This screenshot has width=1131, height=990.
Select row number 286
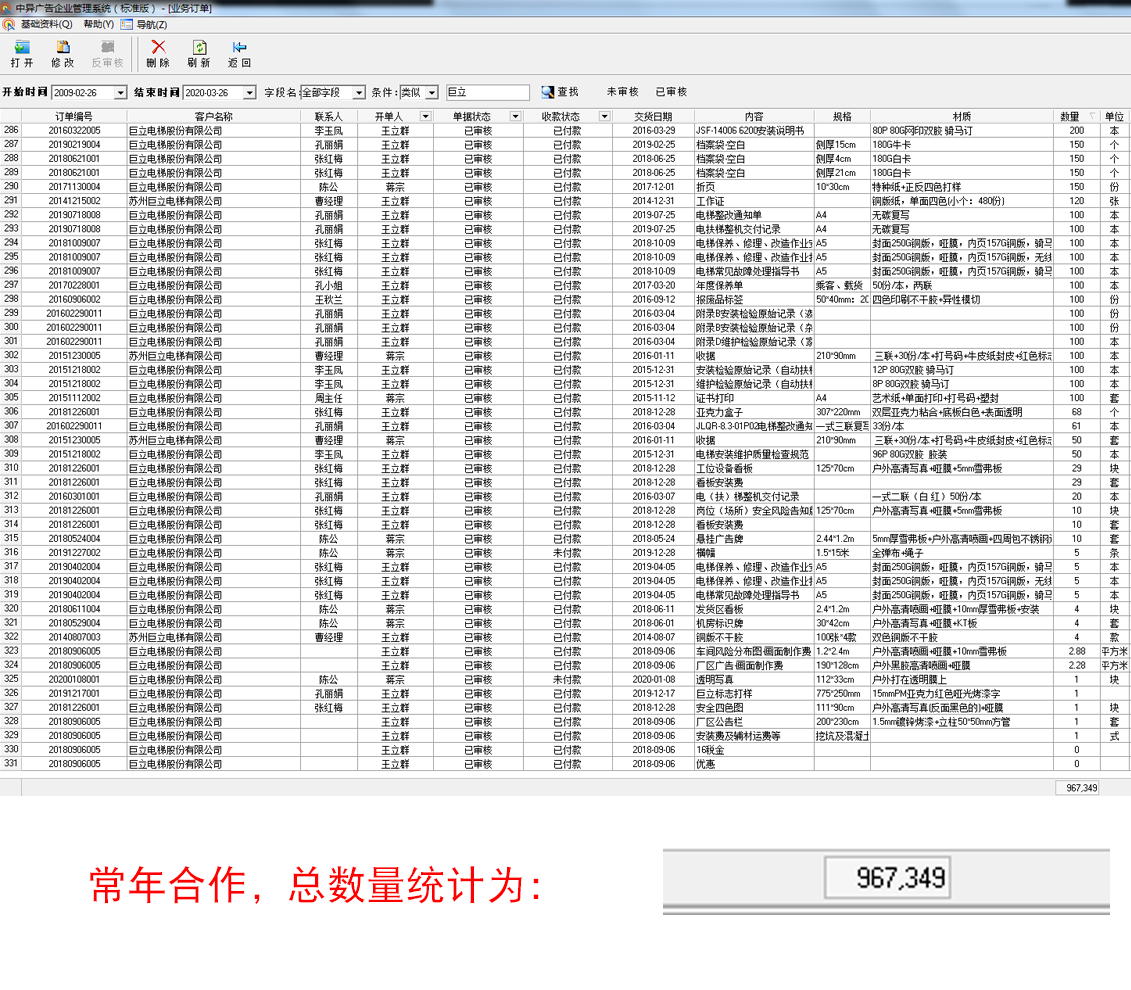pyautogui.click(x=11, y=131)
